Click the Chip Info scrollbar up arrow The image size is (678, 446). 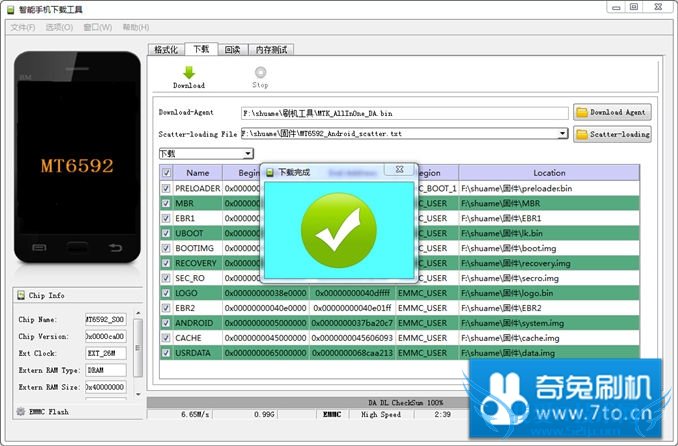pyautogui.click(x=138, y=313)
